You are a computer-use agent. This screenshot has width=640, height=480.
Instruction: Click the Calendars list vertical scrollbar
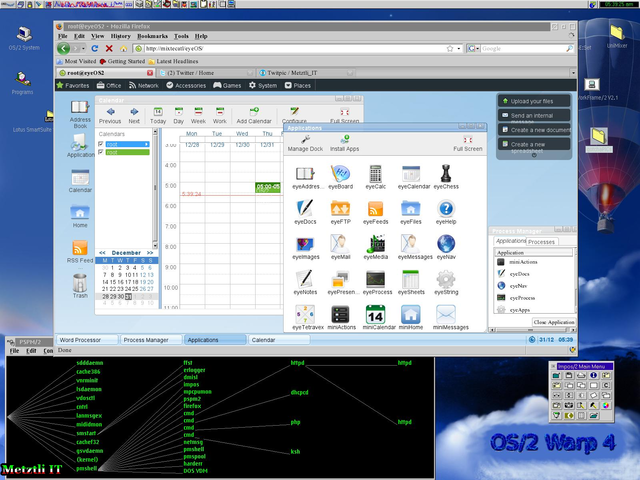pos(155,189)
